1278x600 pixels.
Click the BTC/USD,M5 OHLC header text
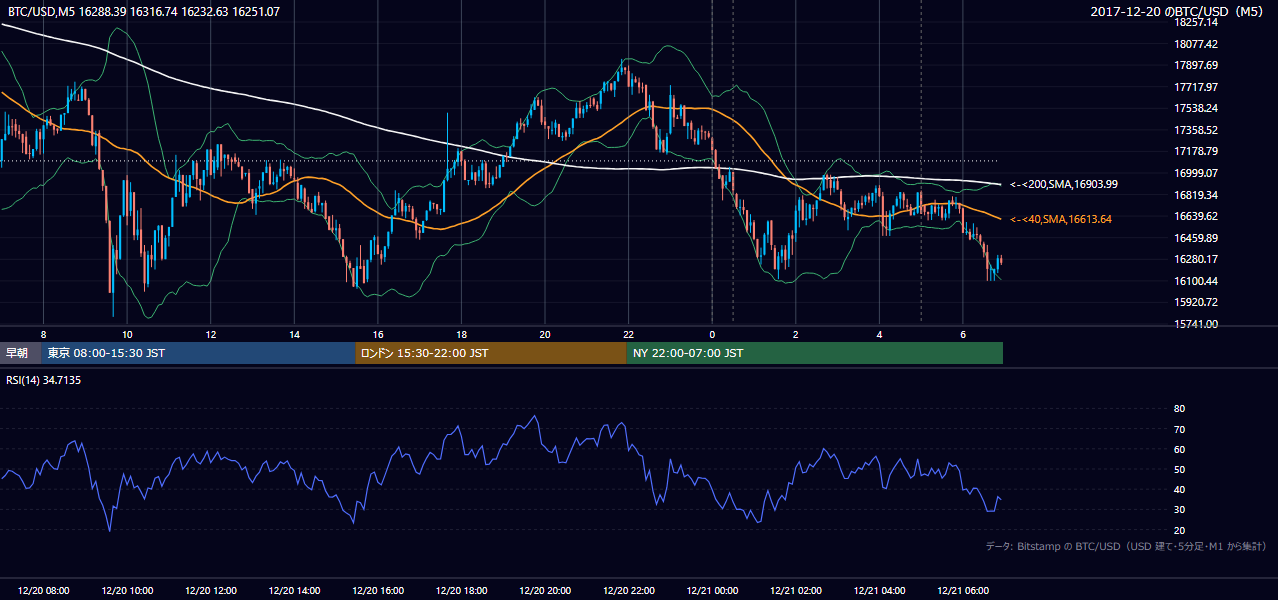[143, 12]
